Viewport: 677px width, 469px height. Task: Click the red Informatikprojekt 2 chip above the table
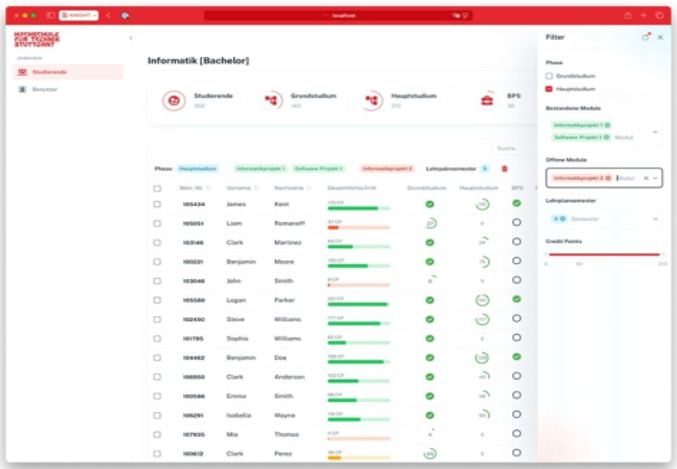click(x=387, y=169)
